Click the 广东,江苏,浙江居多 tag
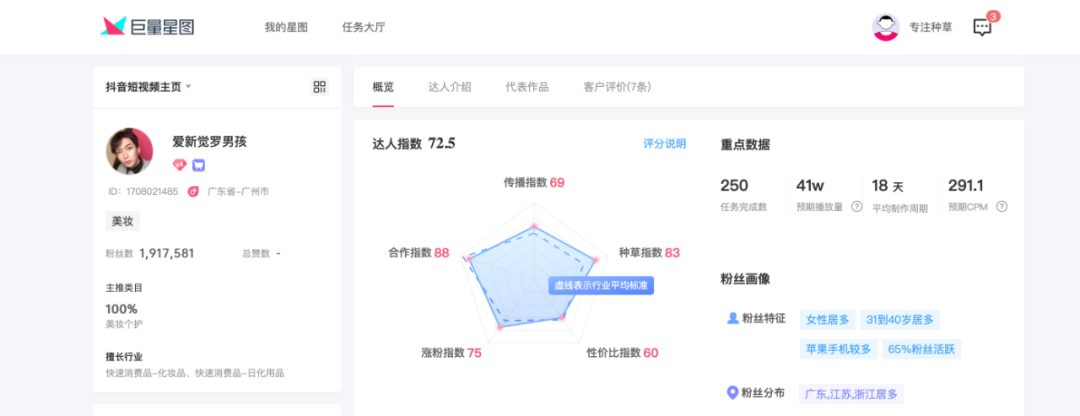Viewport: 1080px width, 416px height. (x=851, y=394)
